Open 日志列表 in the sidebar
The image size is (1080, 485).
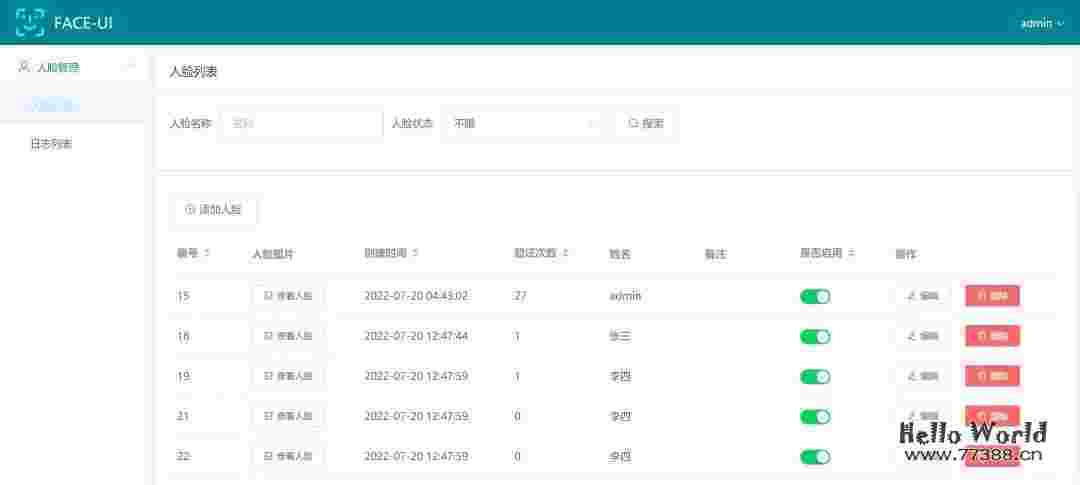point(51,144)
